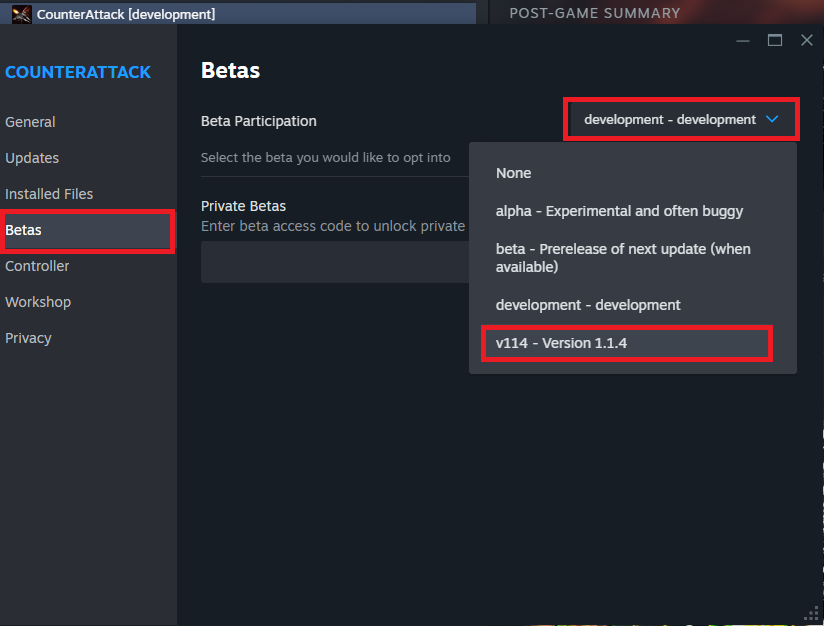Select the Betas sidebar tab
Screen dimensions: 824x626
(x=24, y=230)
